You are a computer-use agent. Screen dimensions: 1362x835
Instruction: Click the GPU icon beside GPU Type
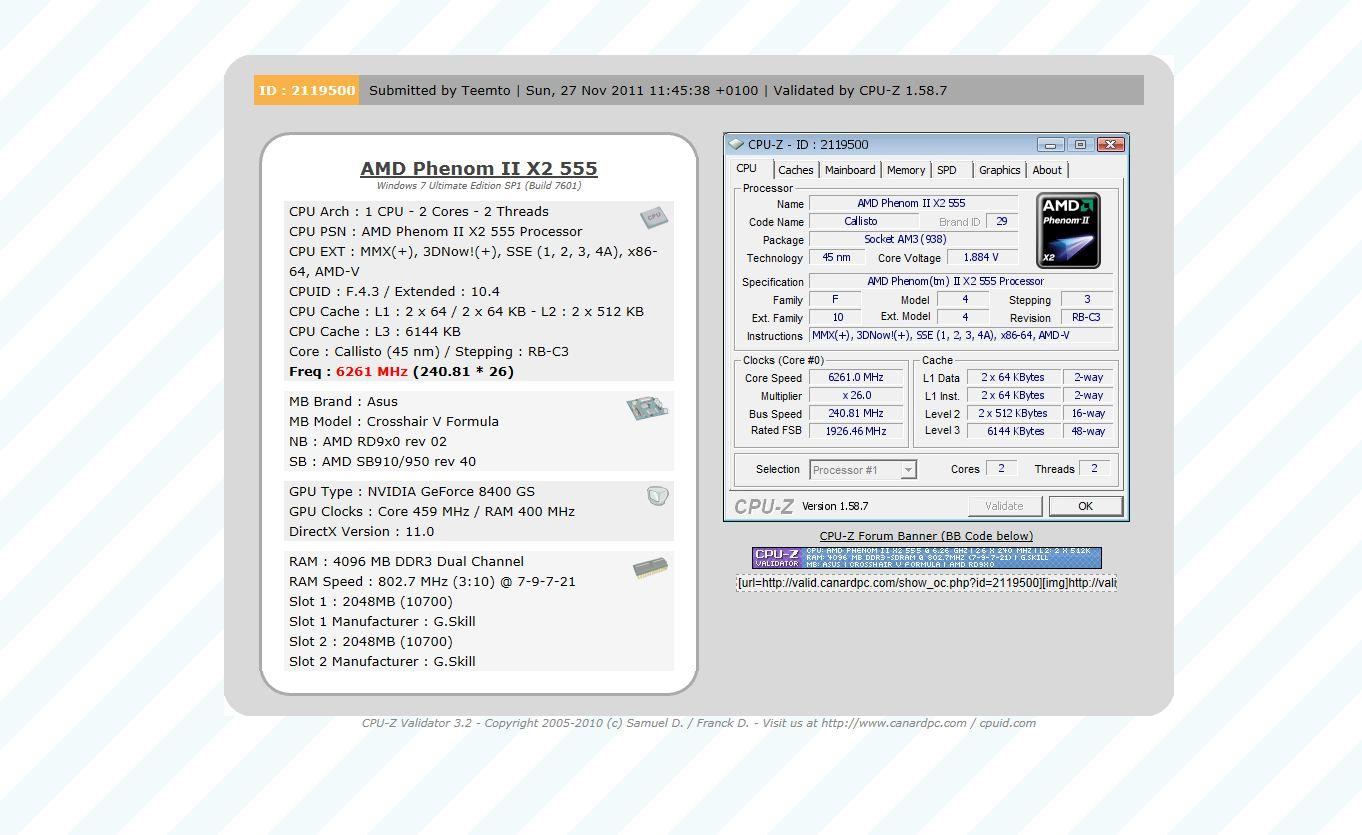(657, 496)
